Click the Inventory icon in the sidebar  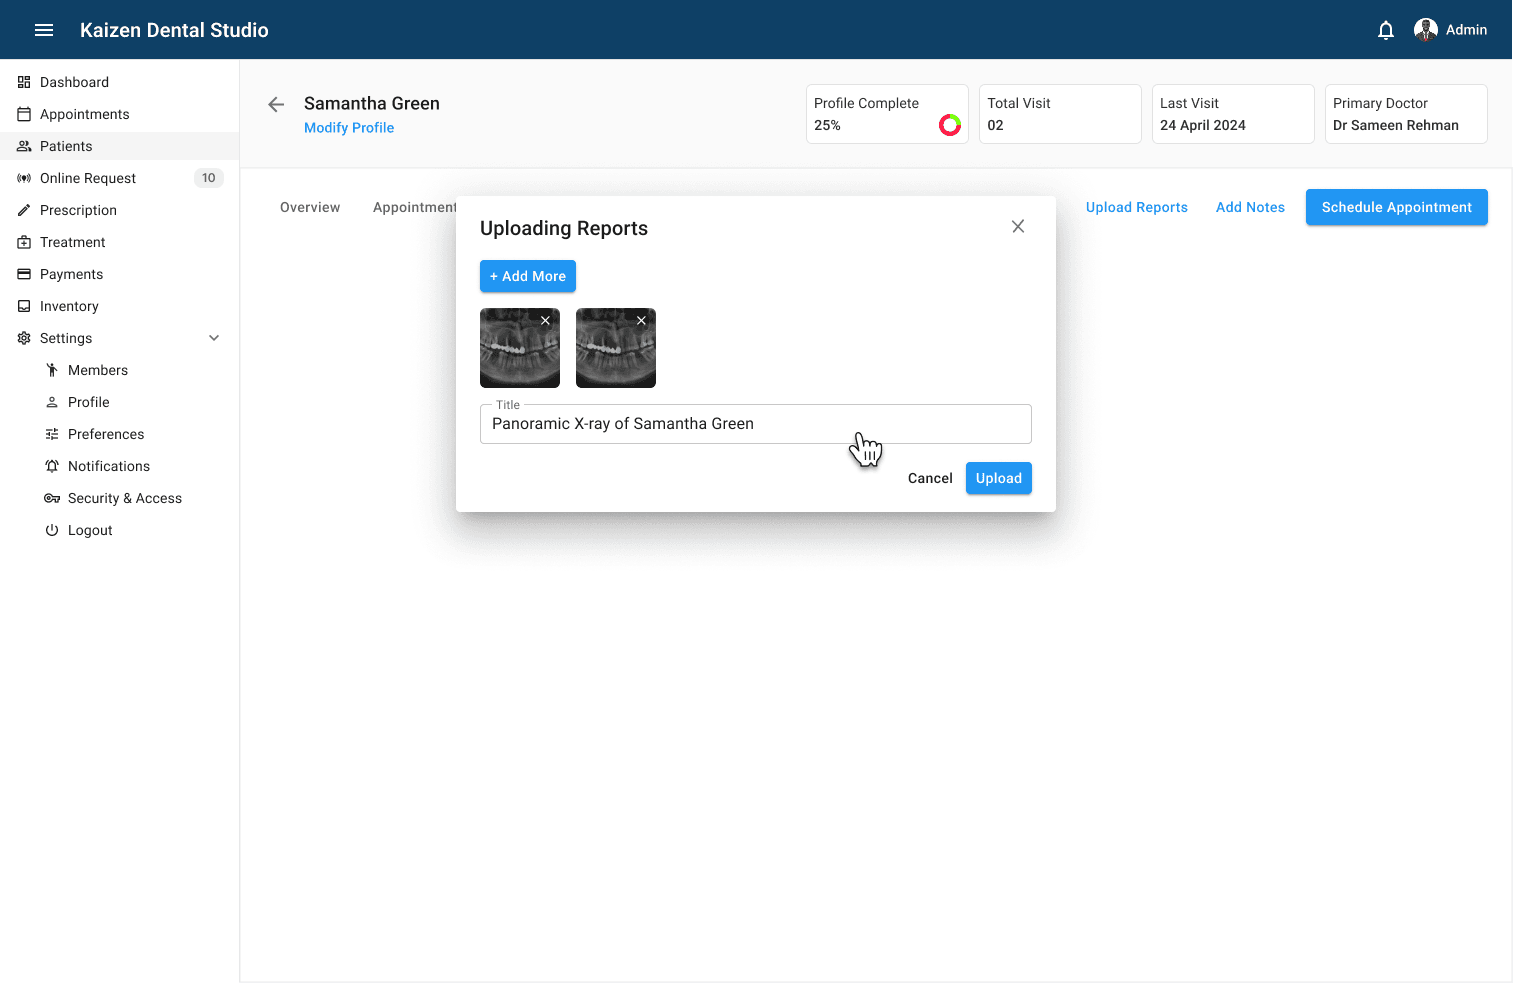coord(24,306)
